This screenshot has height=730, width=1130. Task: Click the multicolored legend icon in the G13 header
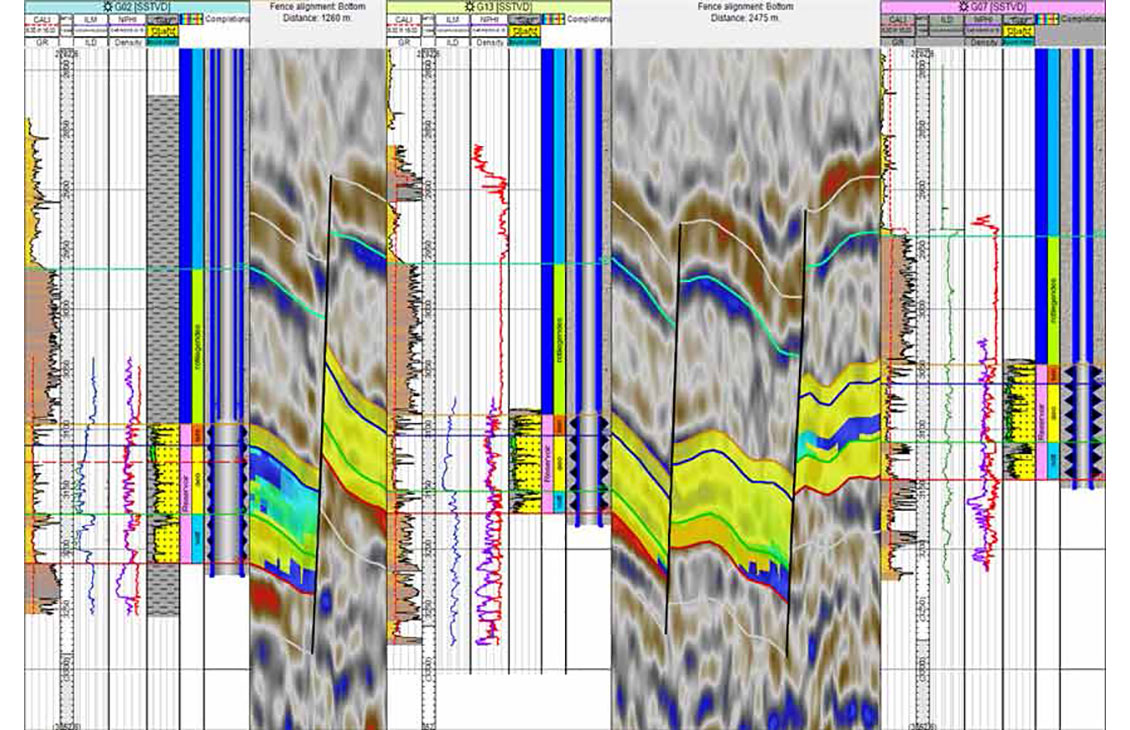click(x=554, y=20)
